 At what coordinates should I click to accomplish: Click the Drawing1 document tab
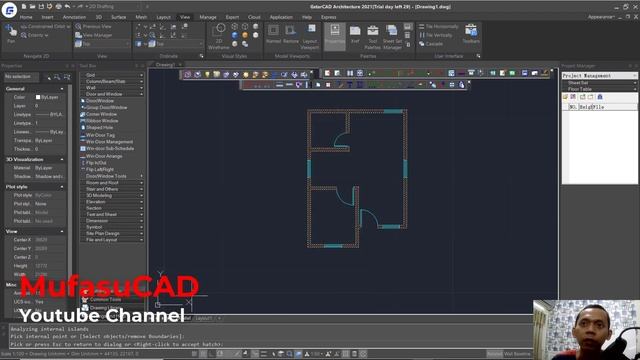(x=165, y=64)
